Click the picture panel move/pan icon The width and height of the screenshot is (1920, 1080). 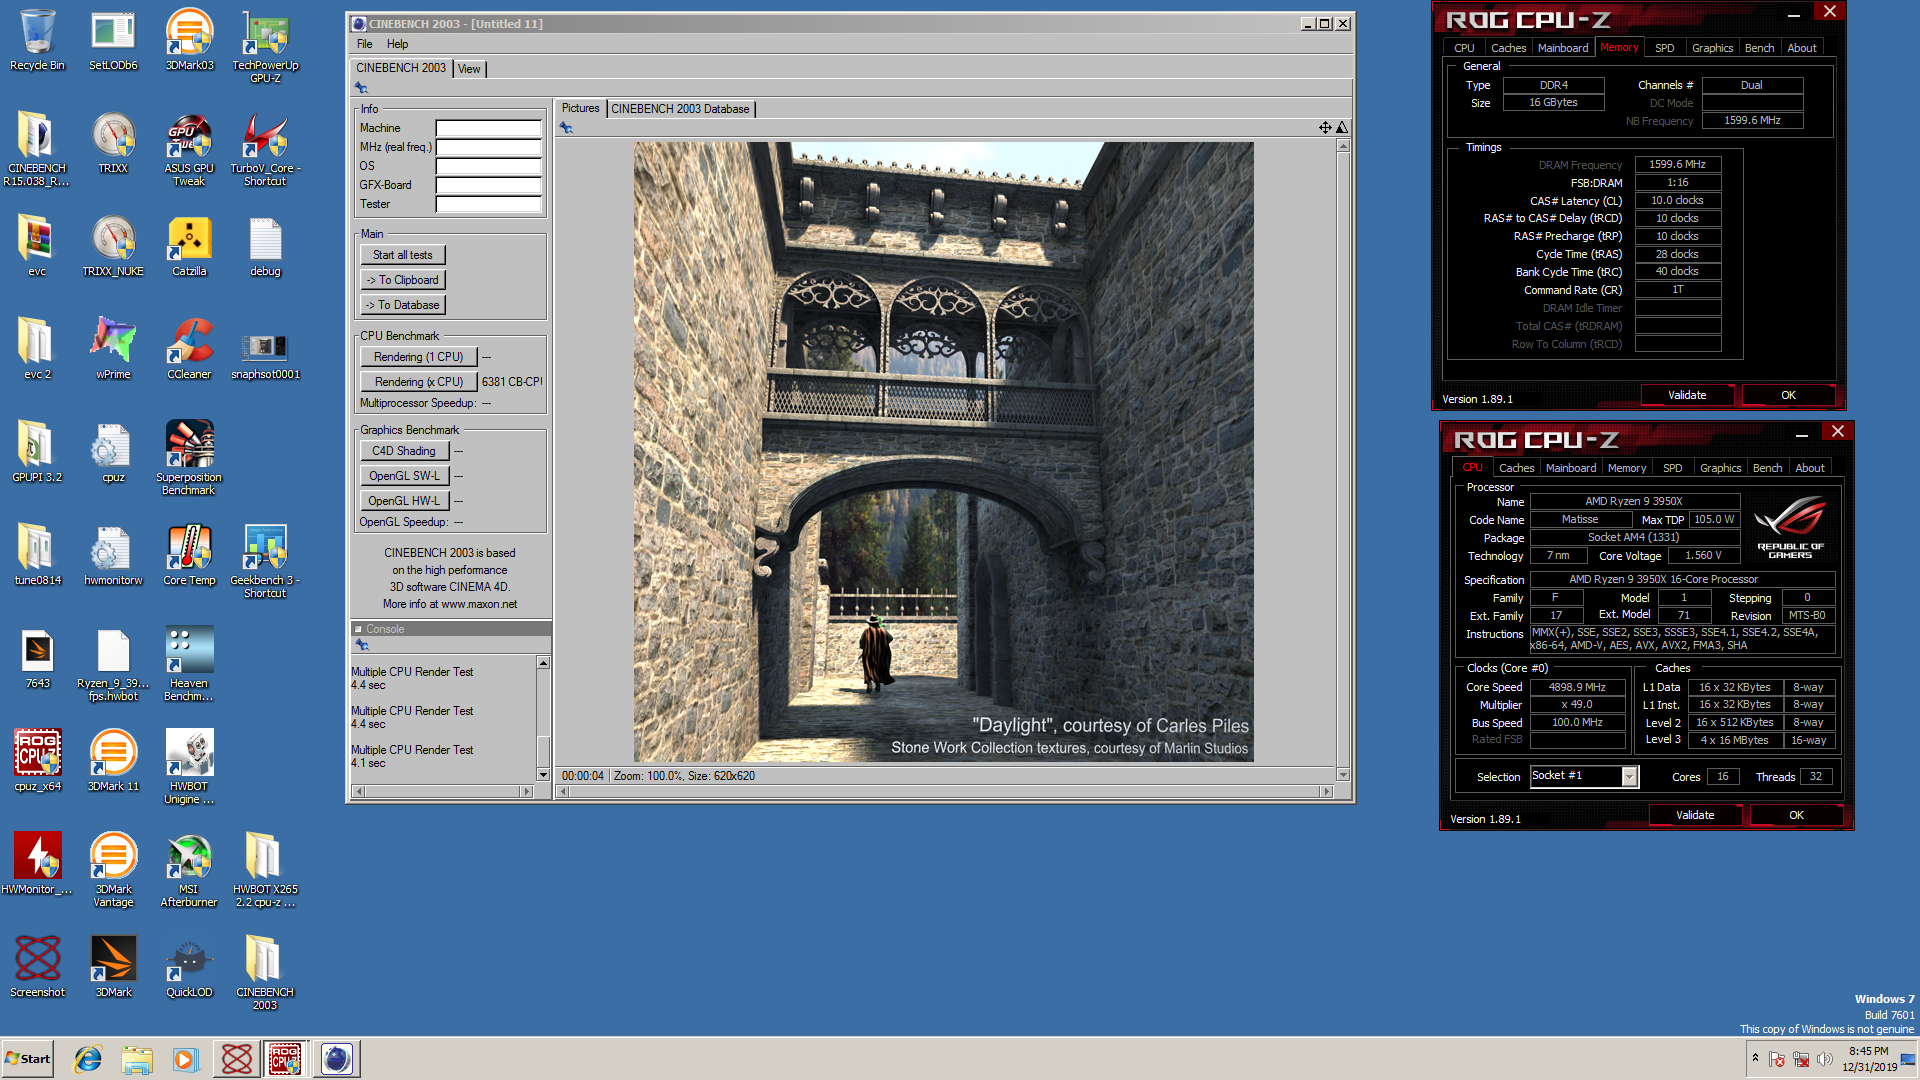[1324, 128]
